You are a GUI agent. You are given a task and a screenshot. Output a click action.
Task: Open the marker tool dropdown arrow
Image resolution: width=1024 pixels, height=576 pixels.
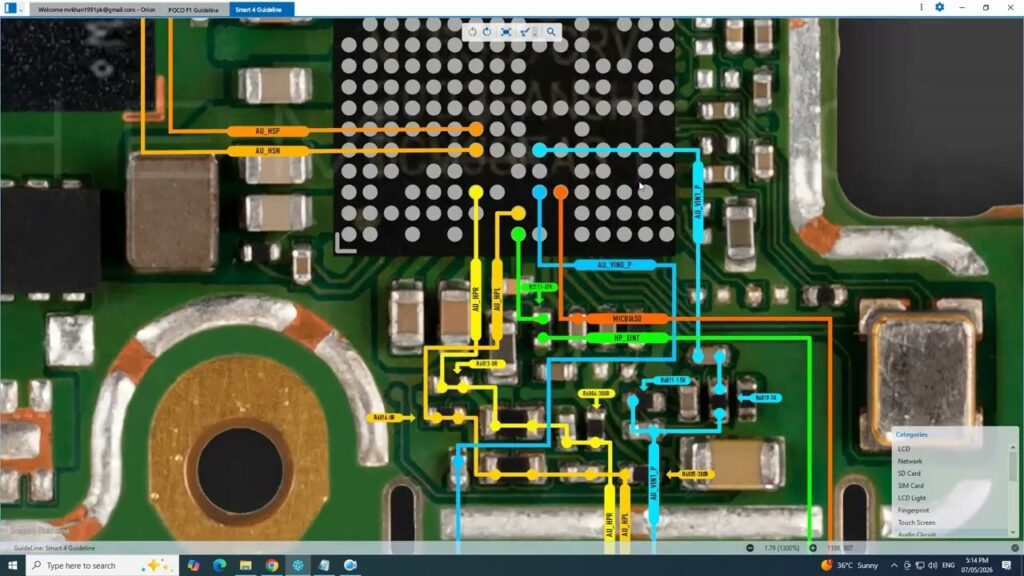coord(535,31)
